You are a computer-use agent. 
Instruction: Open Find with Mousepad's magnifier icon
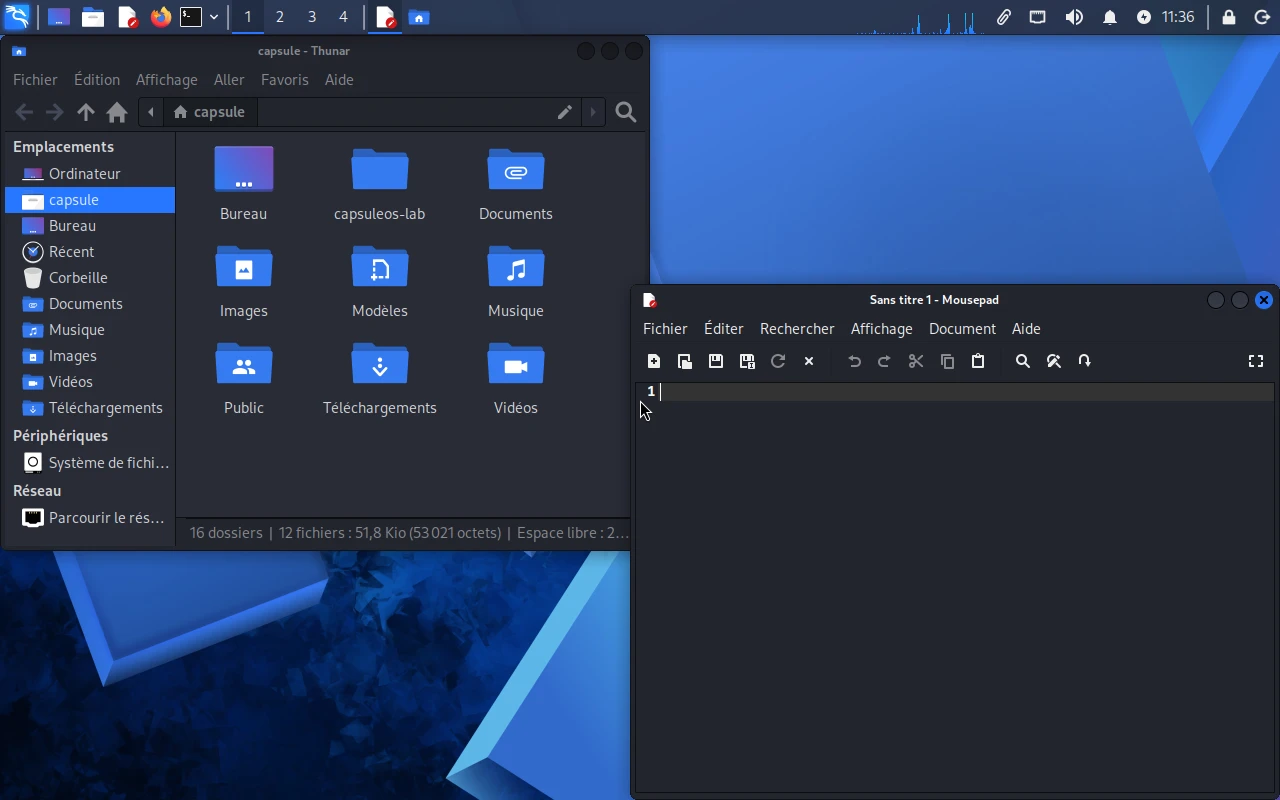point(1022,361)
